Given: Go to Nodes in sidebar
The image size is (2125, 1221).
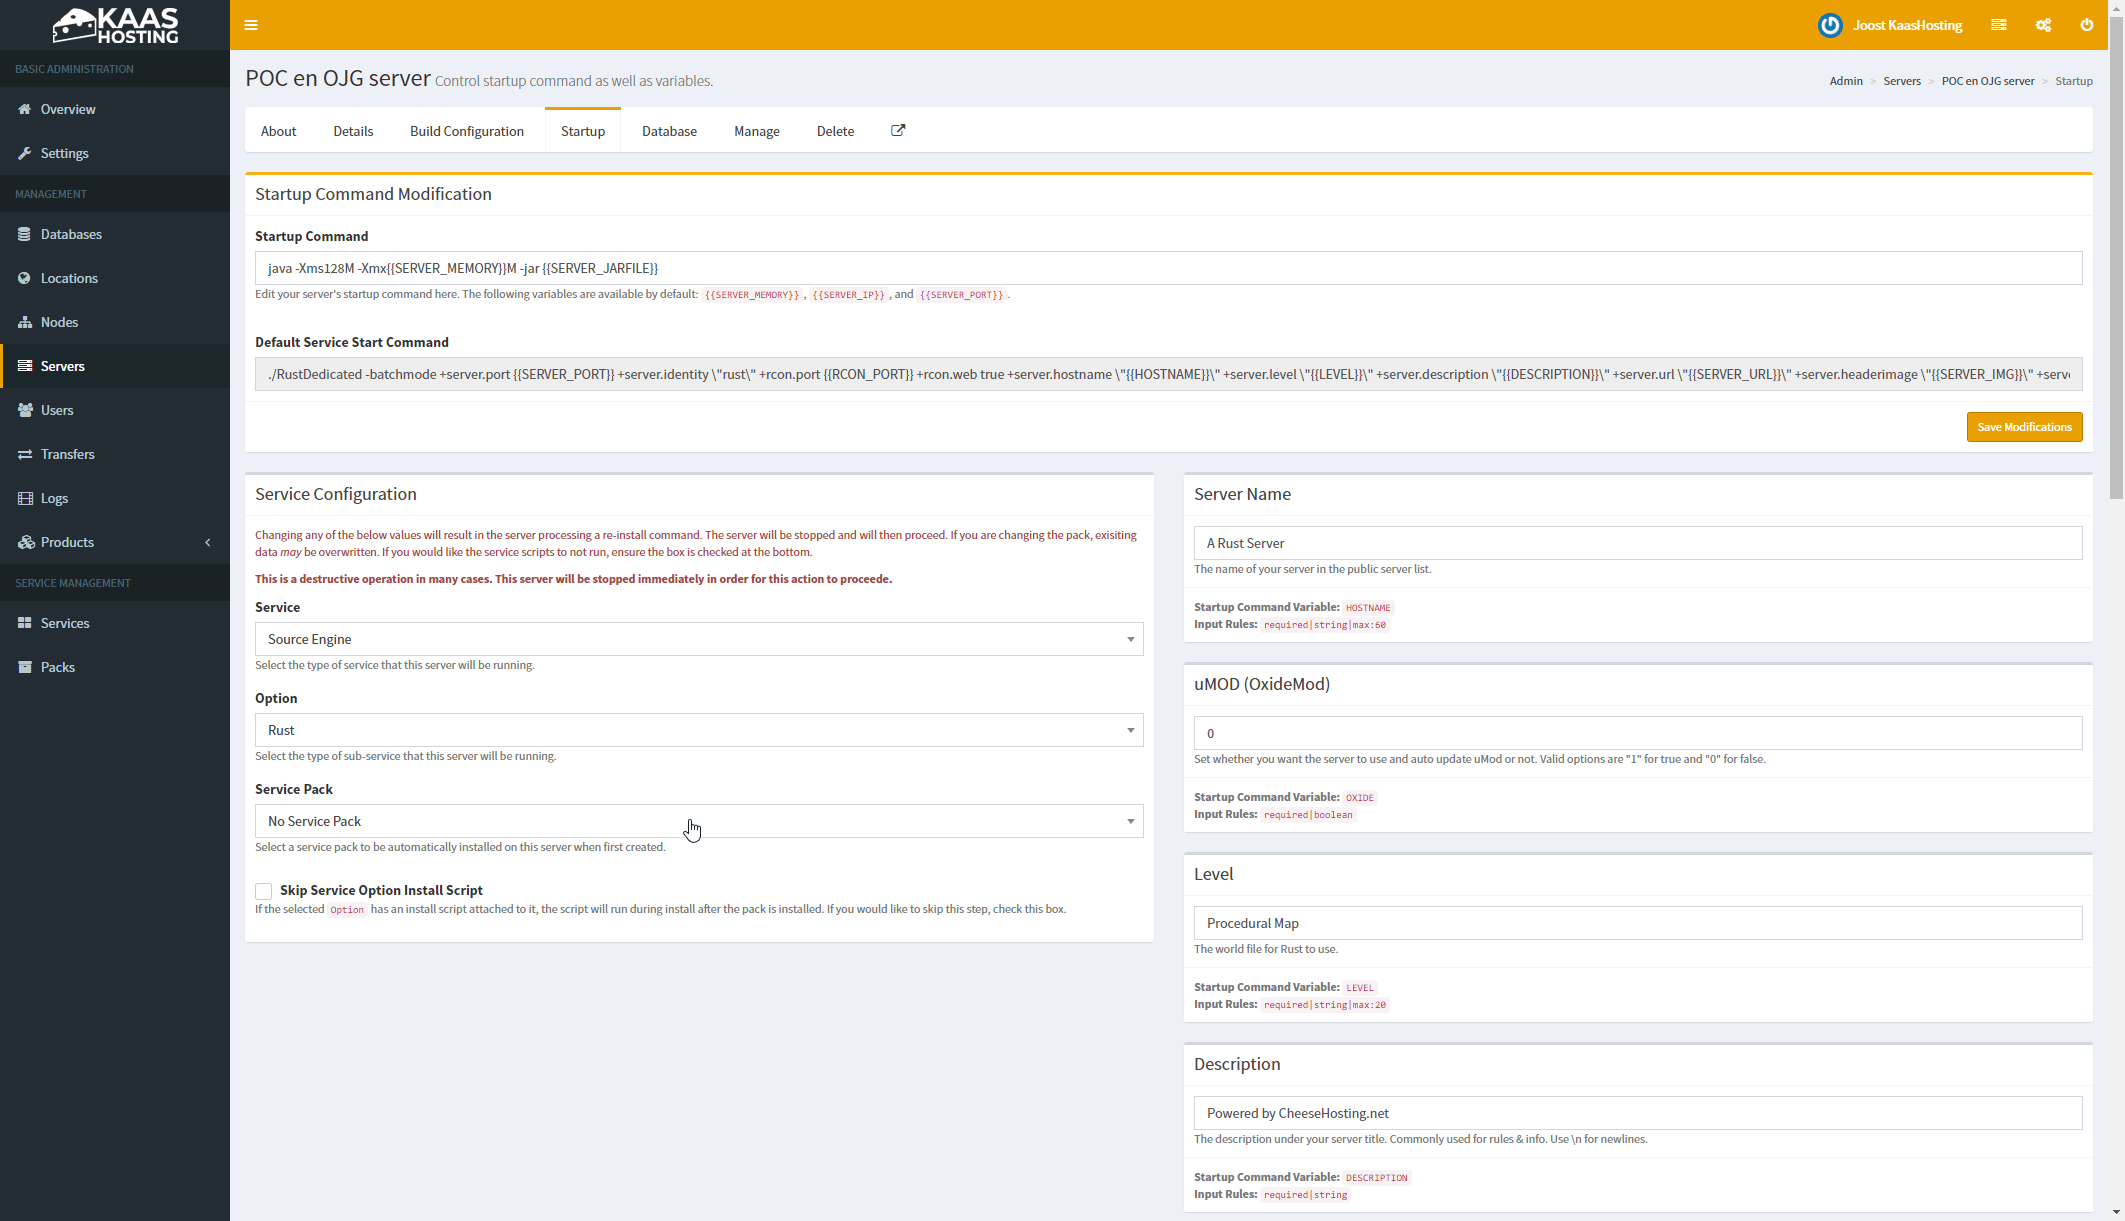Looking at the screenshot, I should click(59, 322).
